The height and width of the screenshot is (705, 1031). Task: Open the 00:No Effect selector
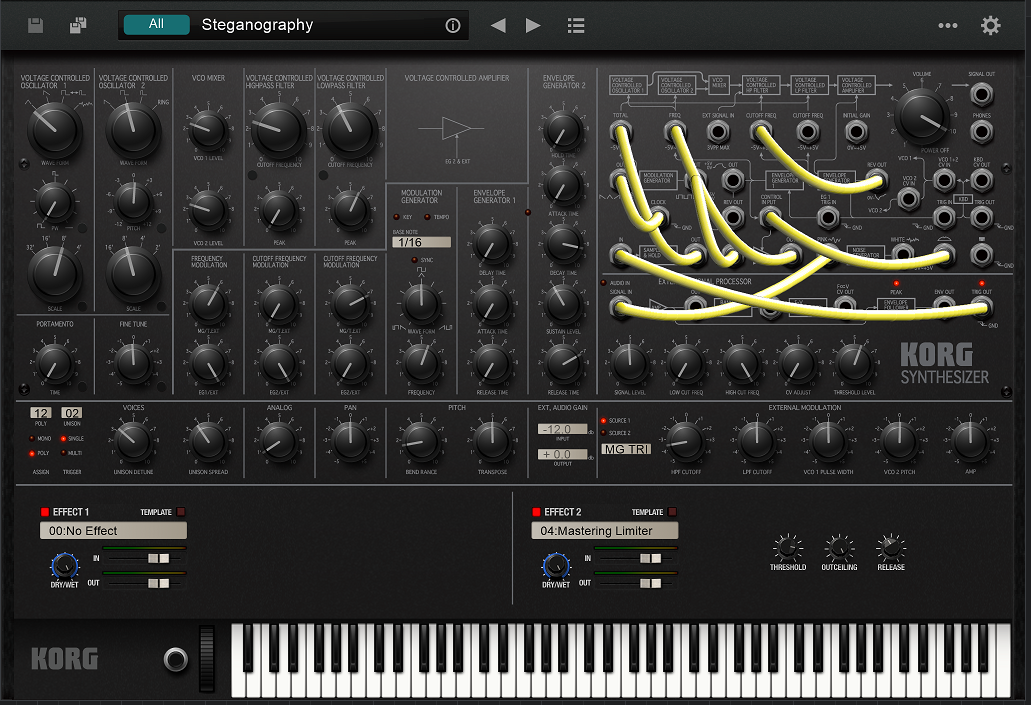(x=113, y=531)
